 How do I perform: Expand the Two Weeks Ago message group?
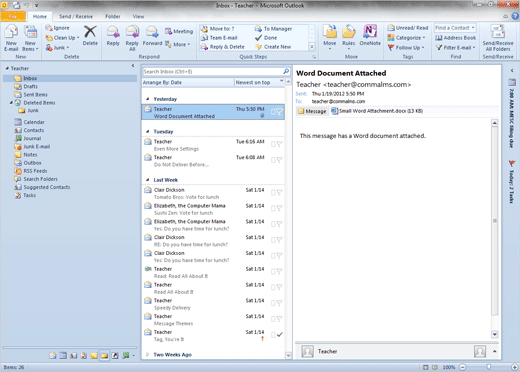tap(147, 355)
